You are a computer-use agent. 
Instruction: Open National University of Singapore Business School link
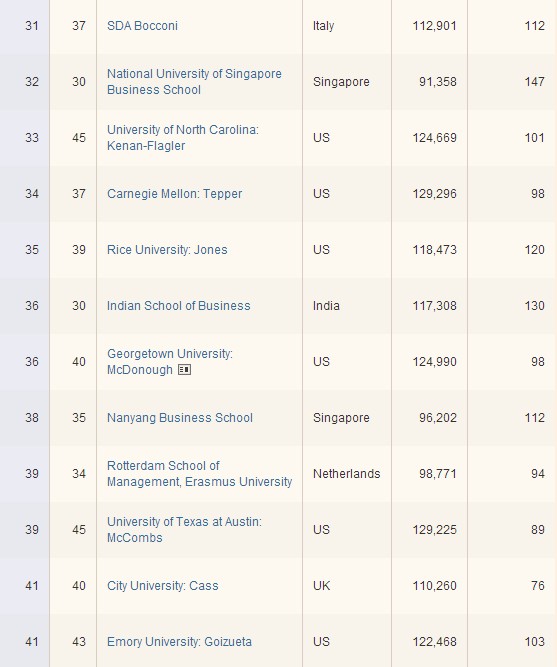[194, 82]
